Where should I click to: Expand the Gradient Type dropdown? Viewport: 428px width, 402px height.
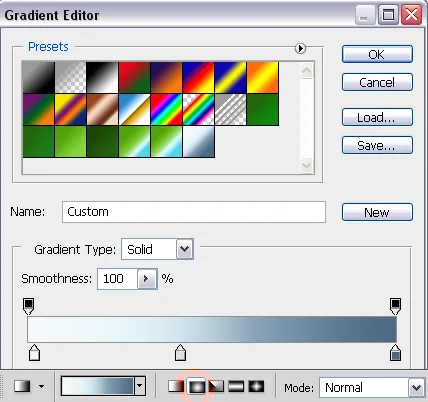(x=185, y=249)
